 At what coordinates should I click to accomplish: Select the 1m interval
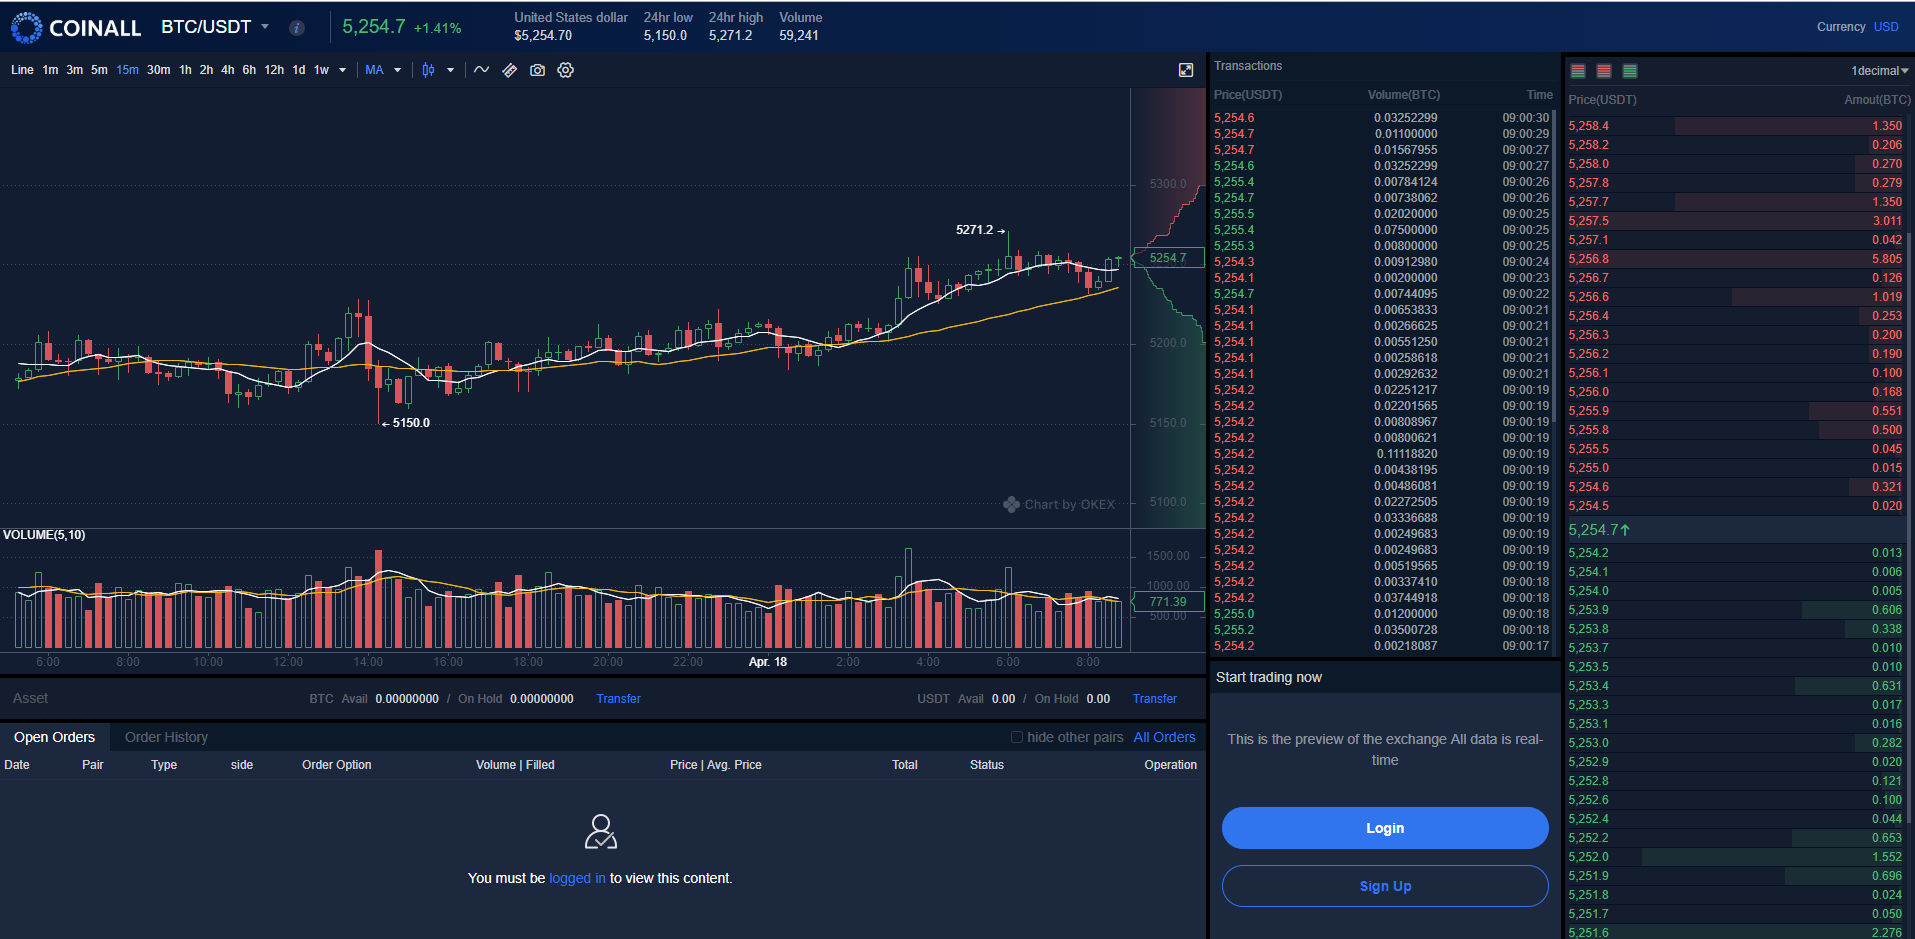(50, 70)
